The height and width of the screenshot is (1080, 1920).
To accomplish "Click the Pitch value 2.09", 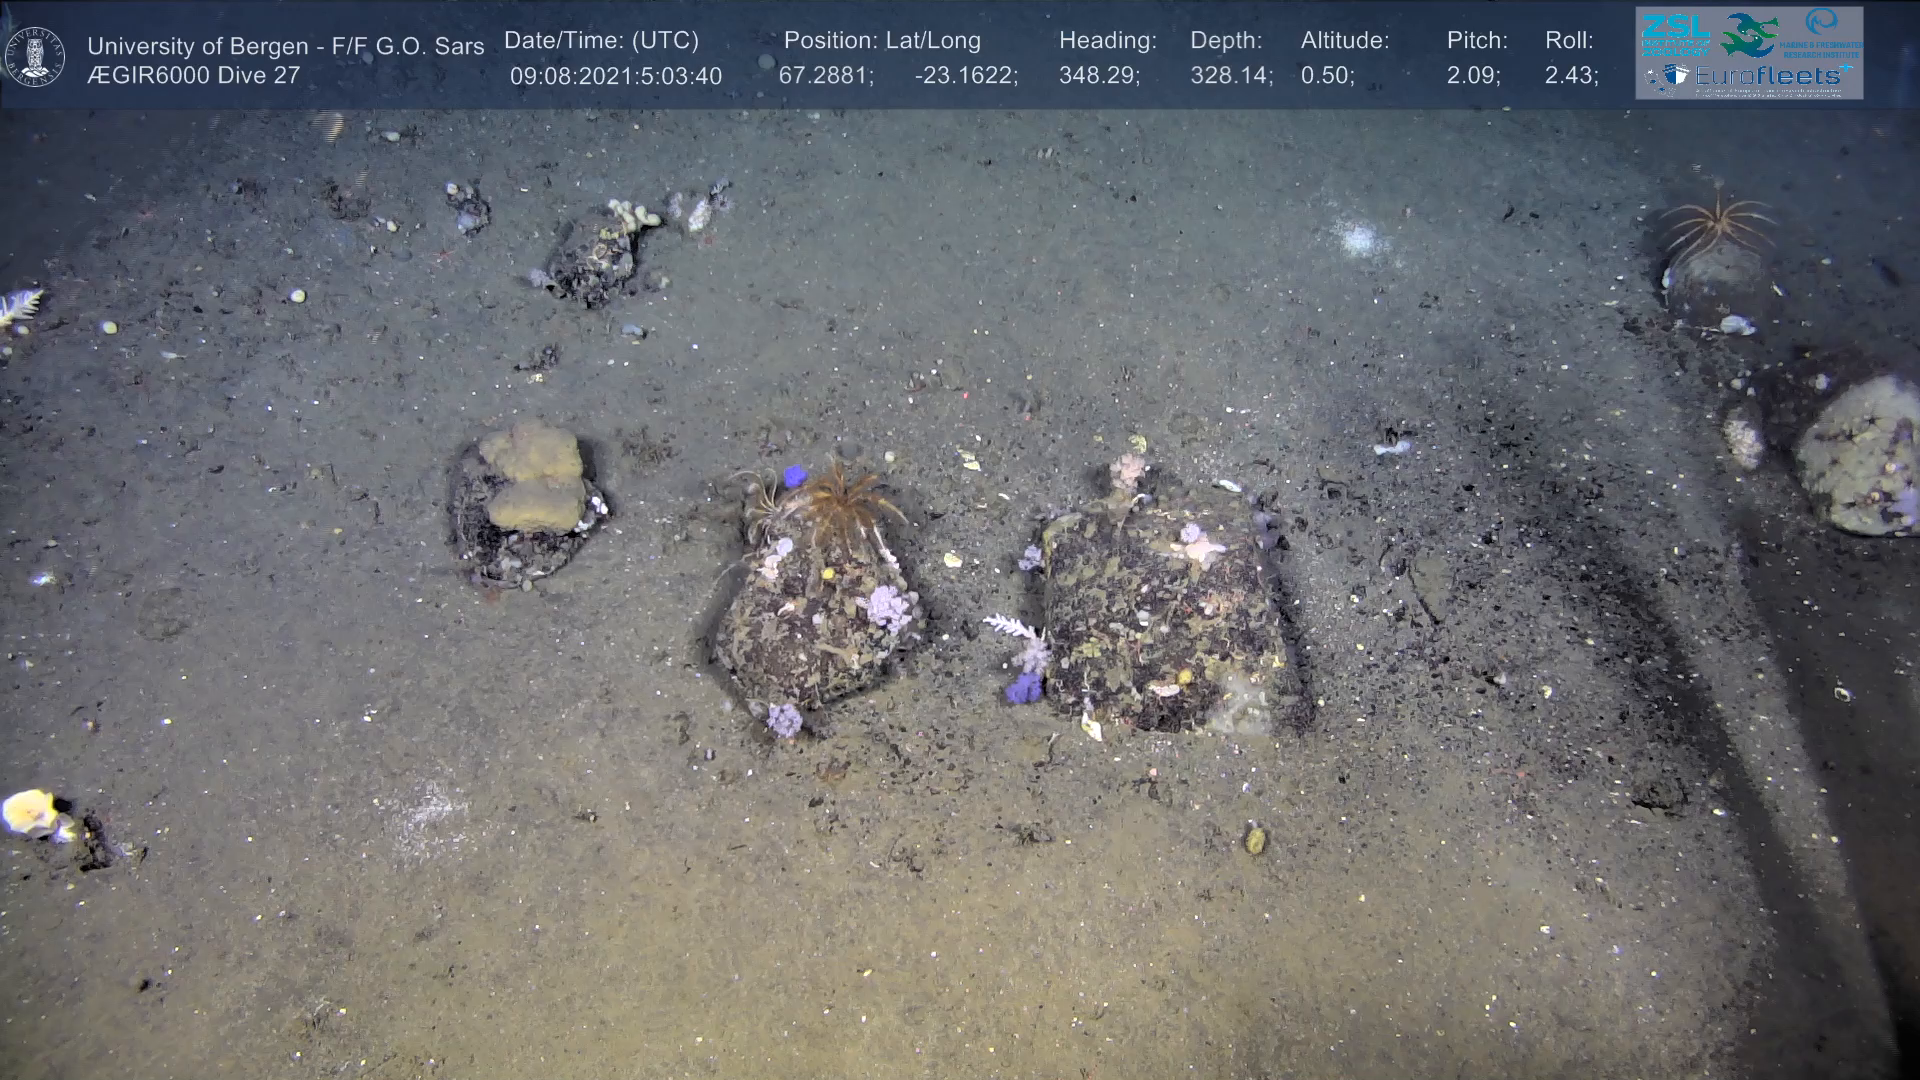I will click(x=1472, y=76).
